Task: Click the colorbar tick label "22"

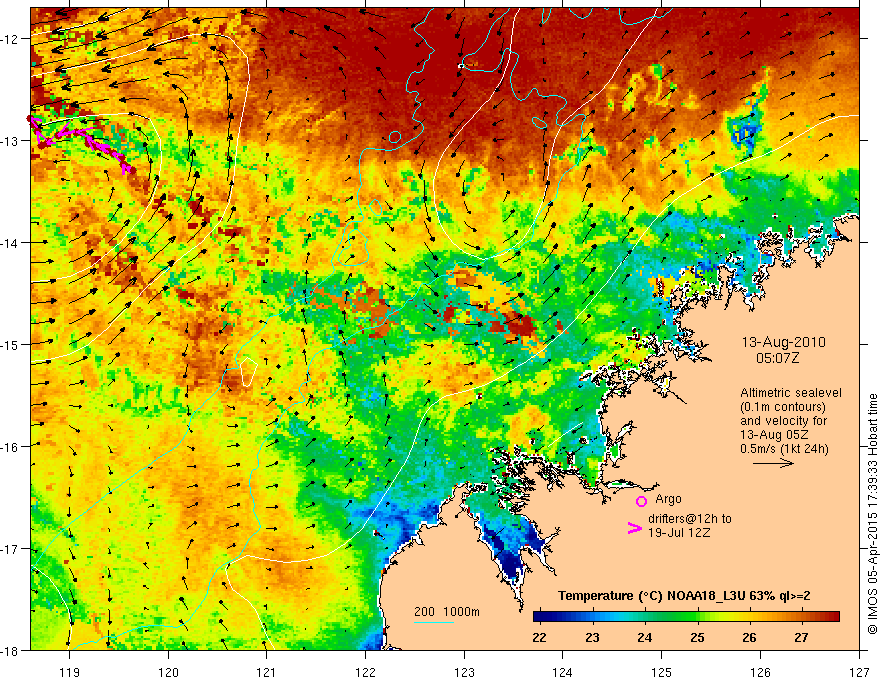Action: [539, 637]
